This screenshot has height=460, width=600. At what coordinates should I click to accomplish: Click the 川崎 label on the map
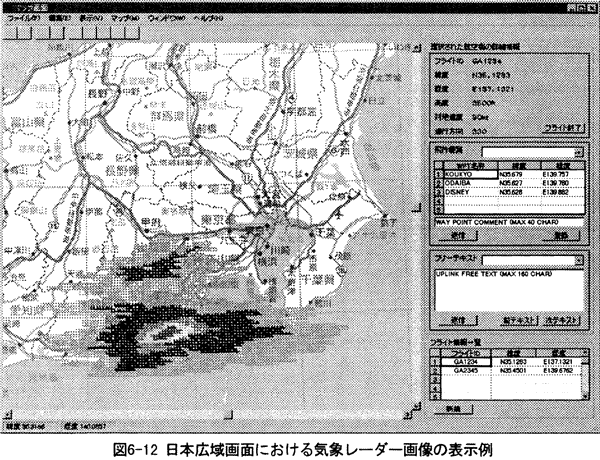coord(281,251)
